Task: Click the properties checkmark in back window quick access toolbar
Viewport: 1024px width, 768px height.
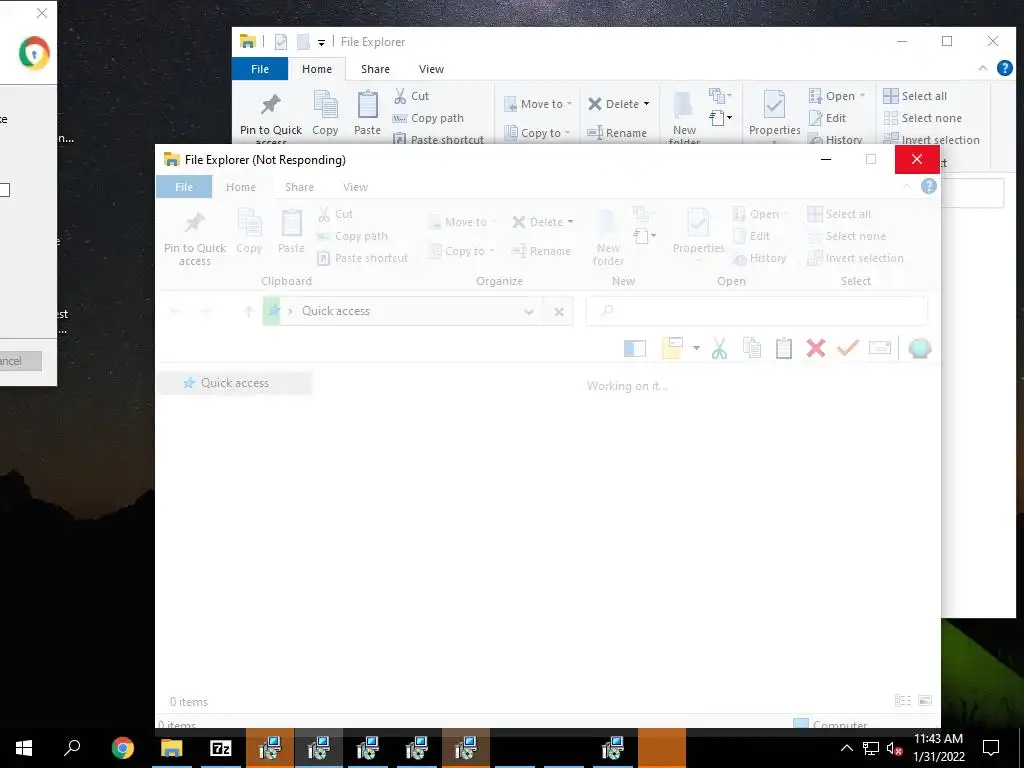Action: [x=281, y=42]
